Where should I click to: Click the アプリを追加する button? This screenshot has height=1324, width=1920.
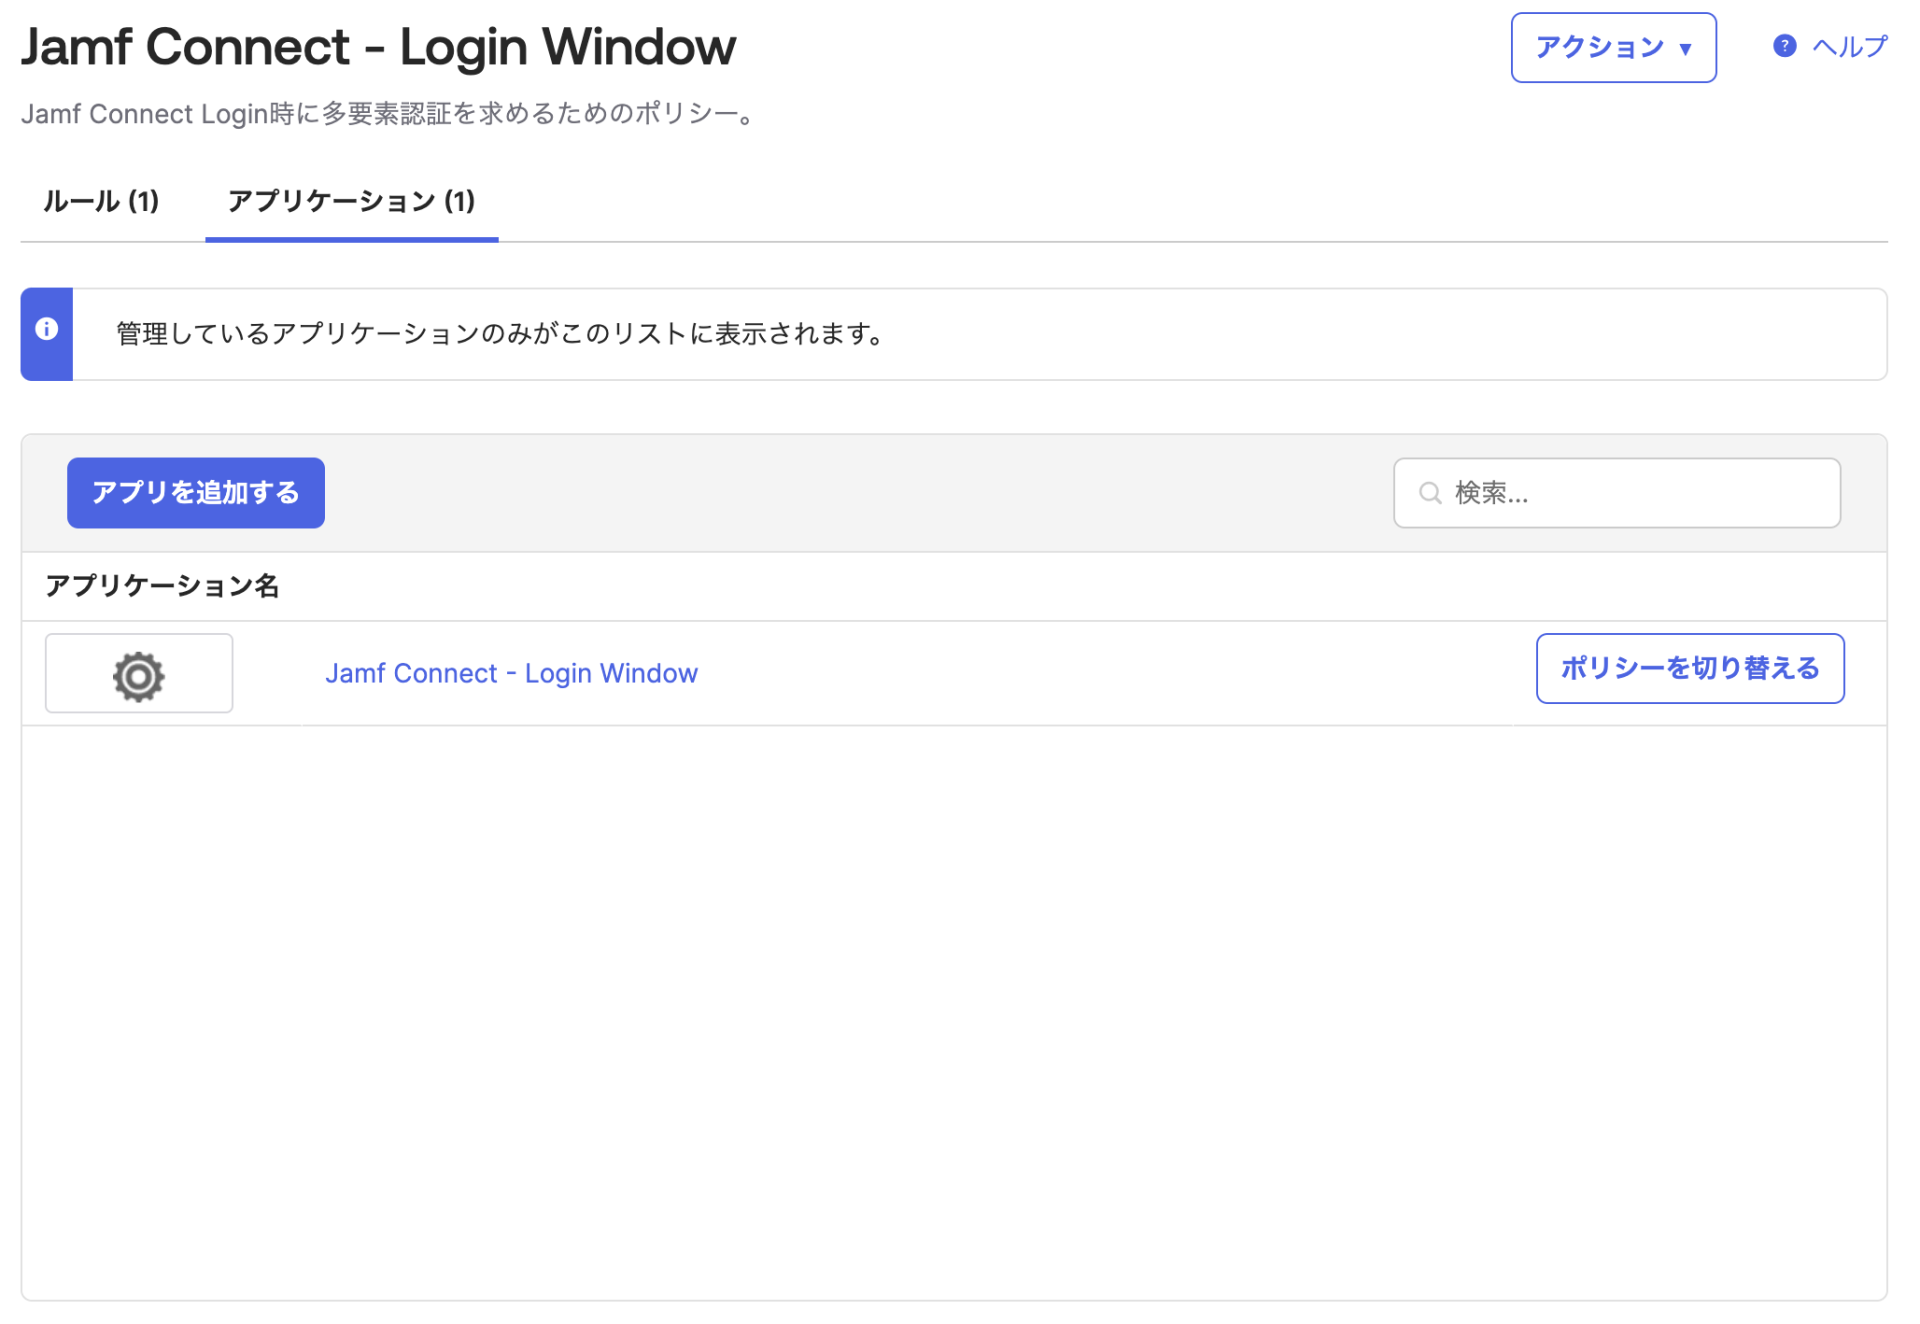click(195, 492)
